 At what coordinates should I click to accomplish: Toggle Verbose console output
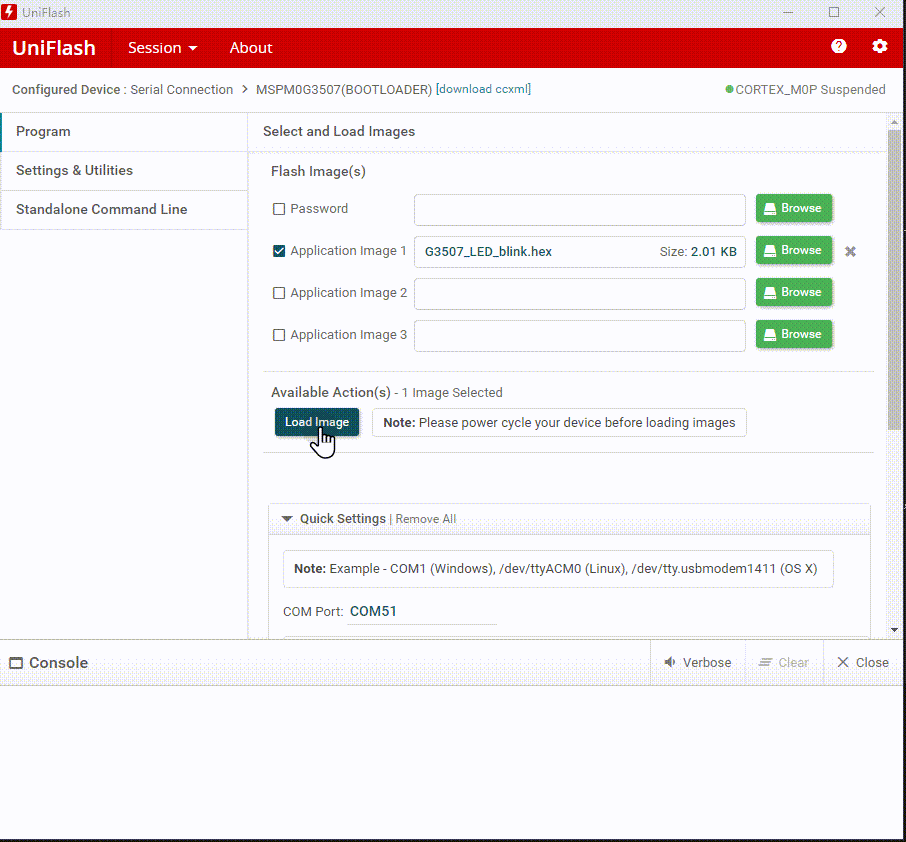(697, 662)
